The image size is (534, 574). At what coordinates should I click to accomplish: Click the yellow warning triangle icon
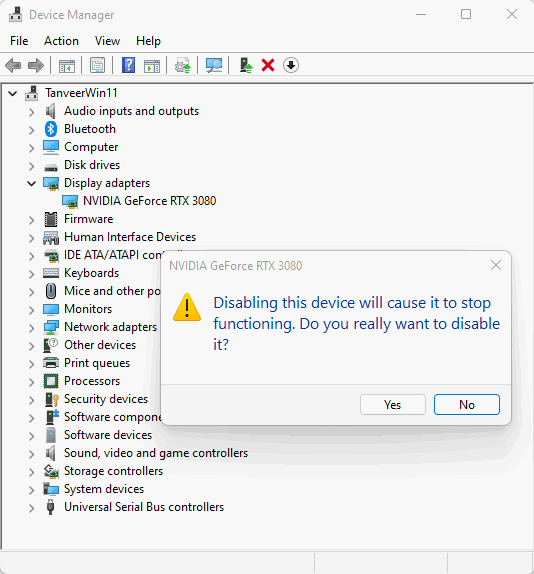(x=187, y=307)
